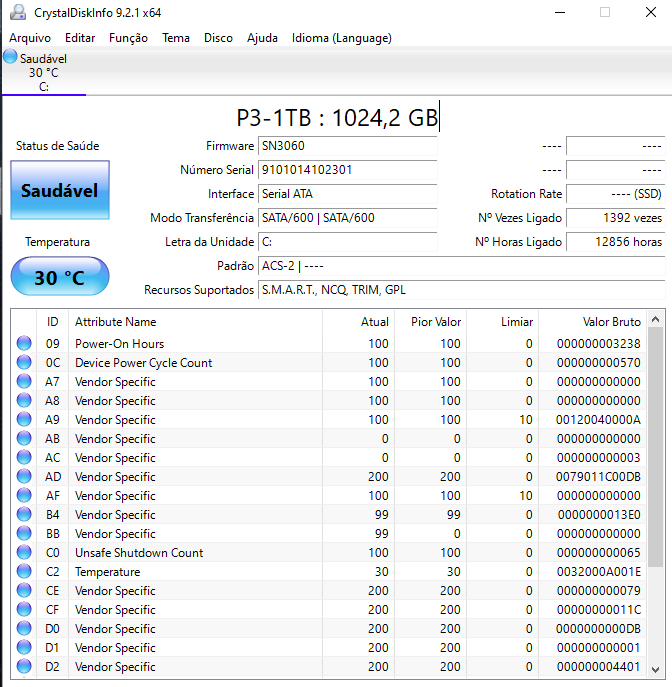Click the scroll up arrow of attribute list
Image resolution: width=672 pixels, height=687 pixels.
pyautogui.click(x=655, y=319)
